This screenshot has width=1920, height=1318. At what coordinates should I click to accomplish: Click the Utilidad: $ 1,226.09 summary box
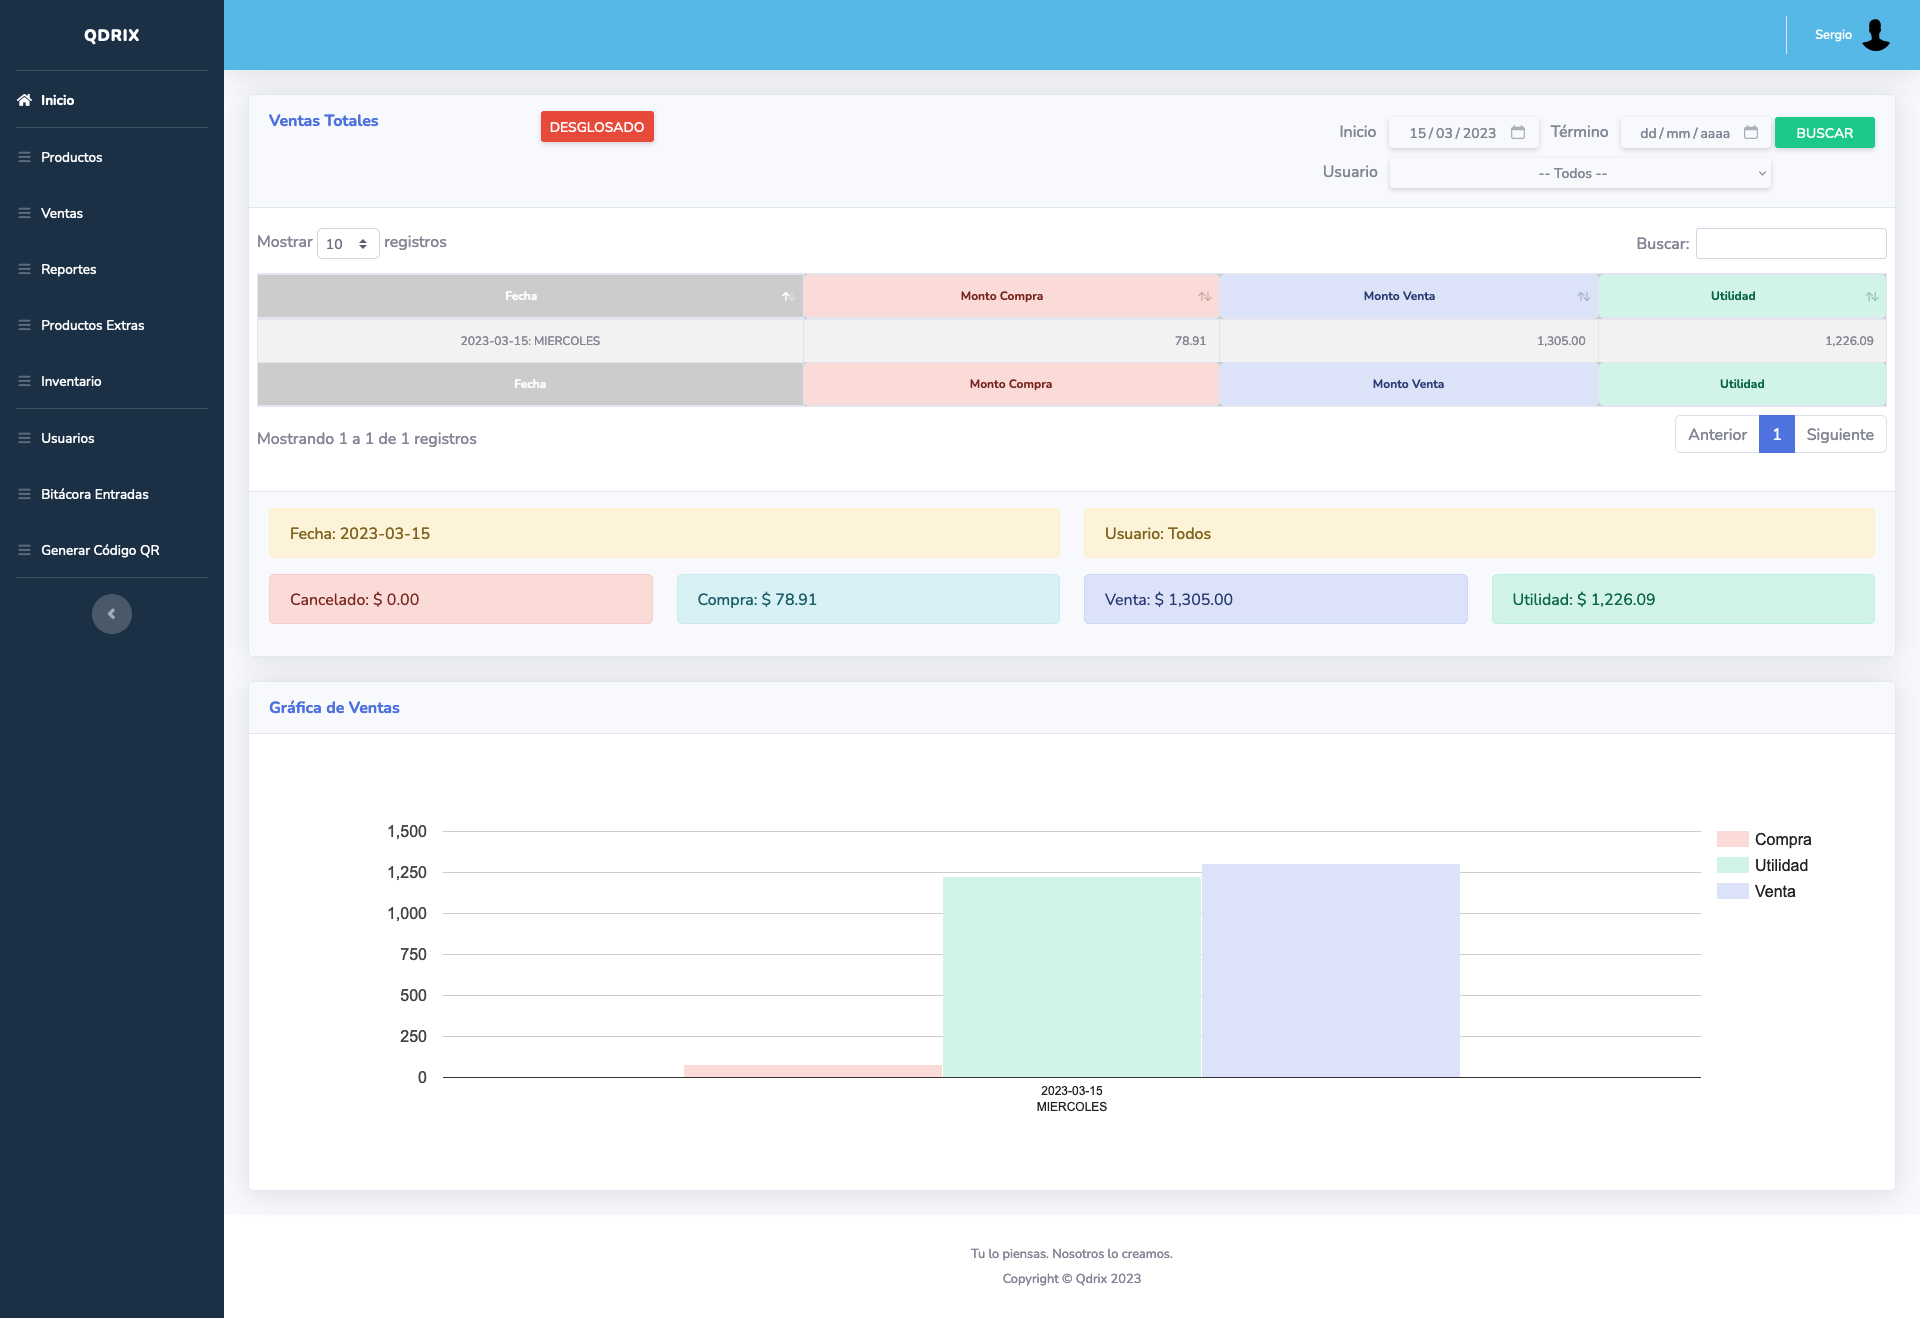point(1683,599)
